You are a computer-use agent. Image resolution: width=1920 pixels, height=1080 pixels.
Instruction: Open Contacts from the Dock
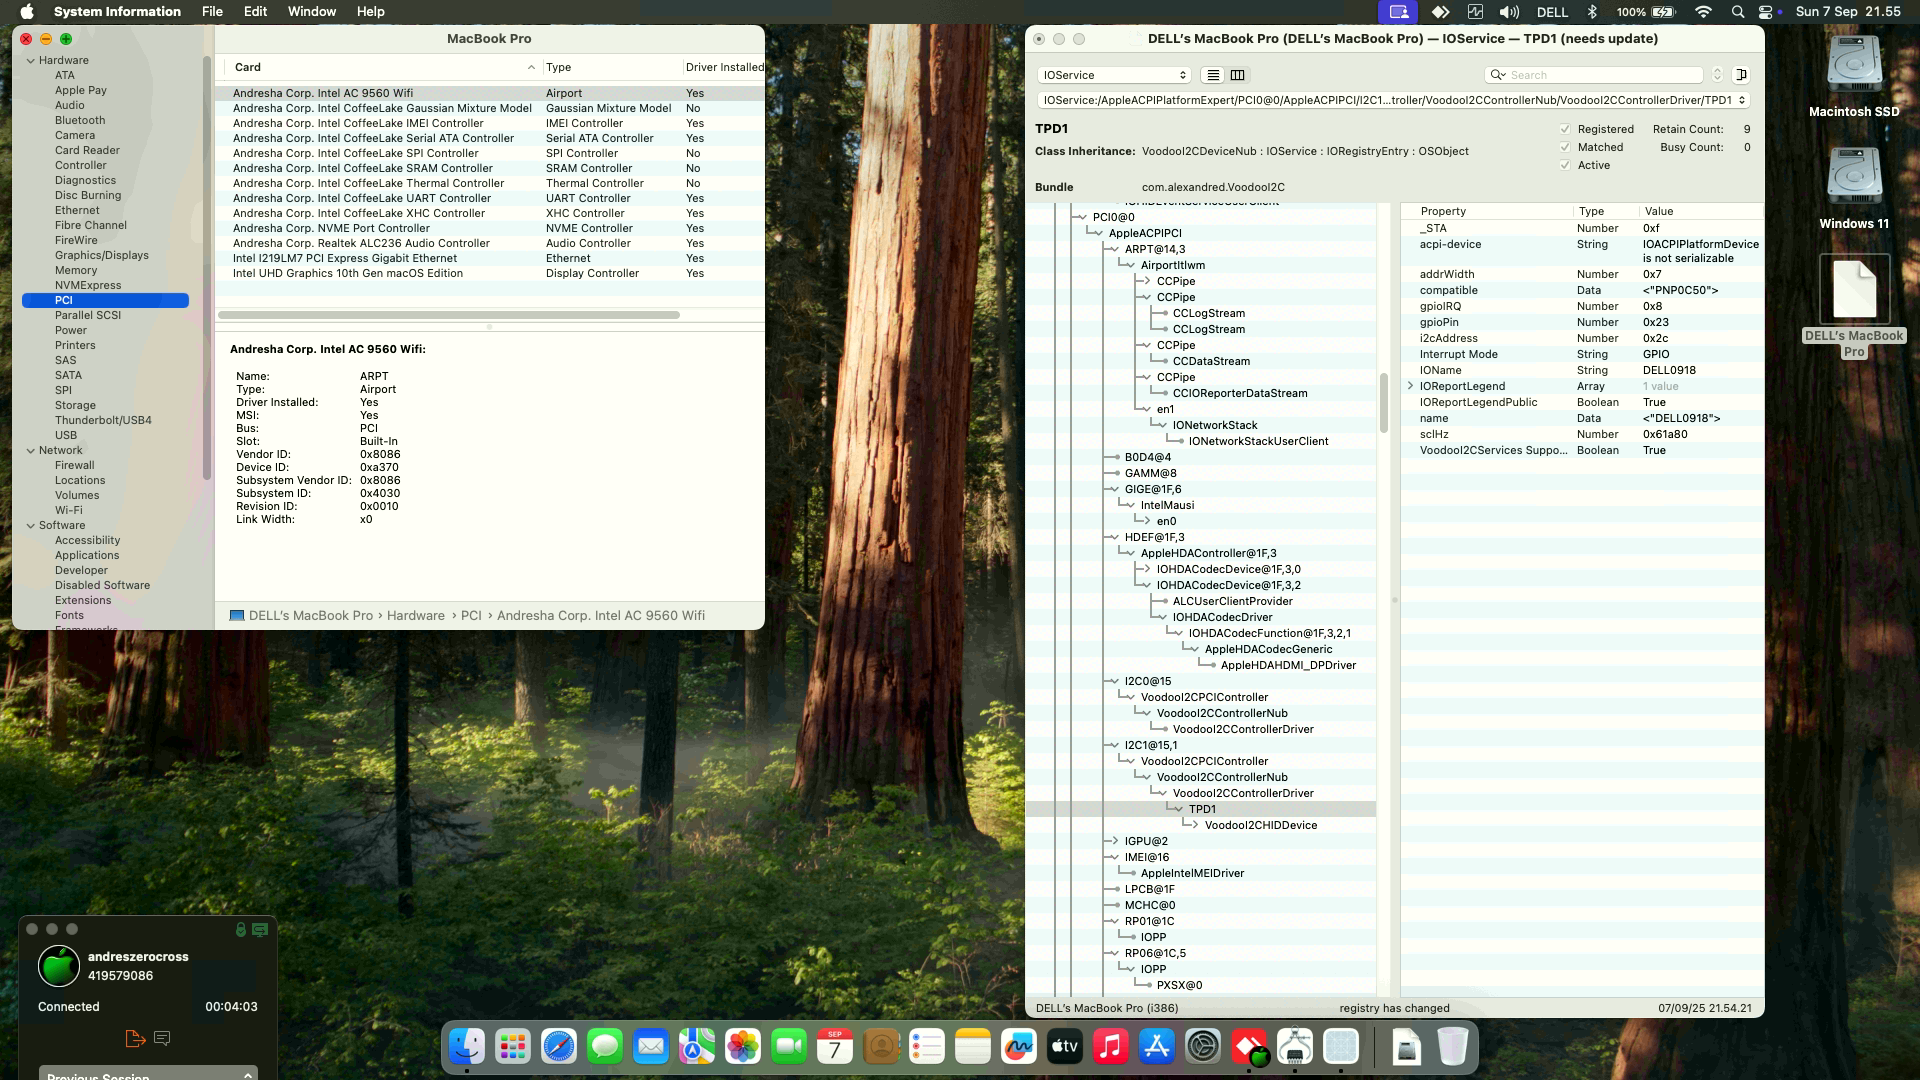(x=881, y=1047)
